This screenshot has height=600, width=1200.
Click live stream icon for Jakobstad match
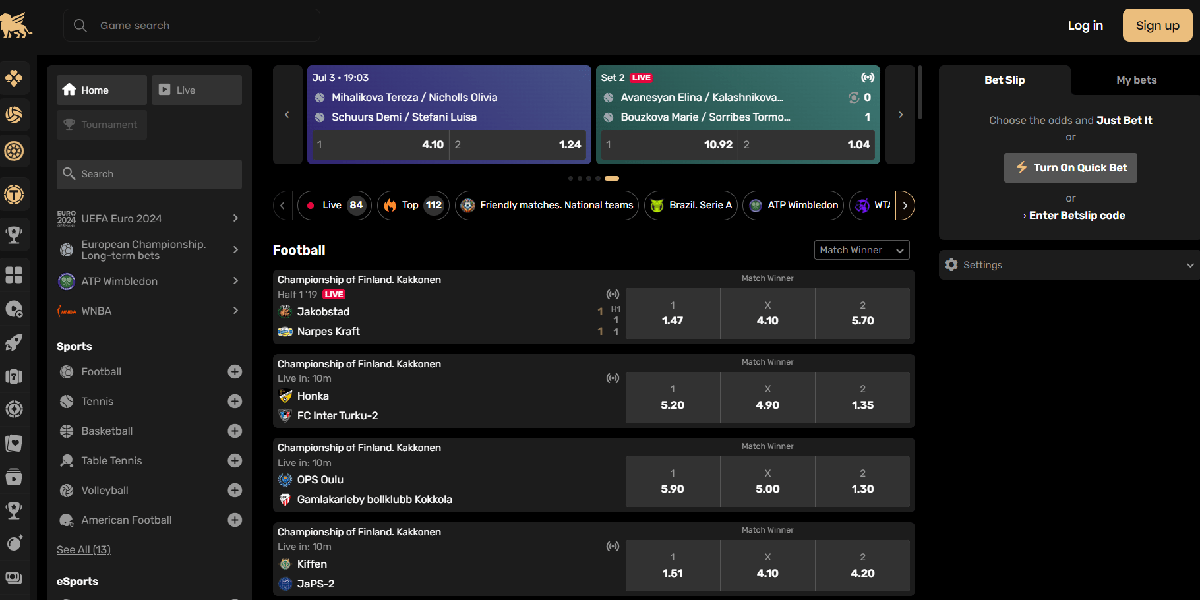coord(613,294)
